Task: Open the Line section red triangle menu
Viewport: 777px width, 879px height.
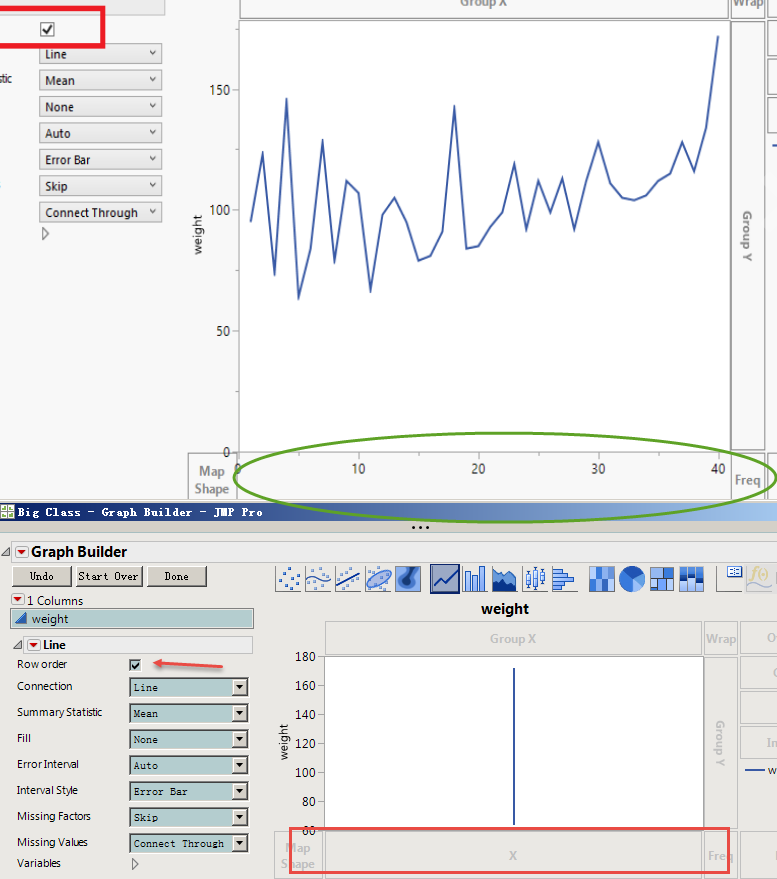Action: (34, 645)
